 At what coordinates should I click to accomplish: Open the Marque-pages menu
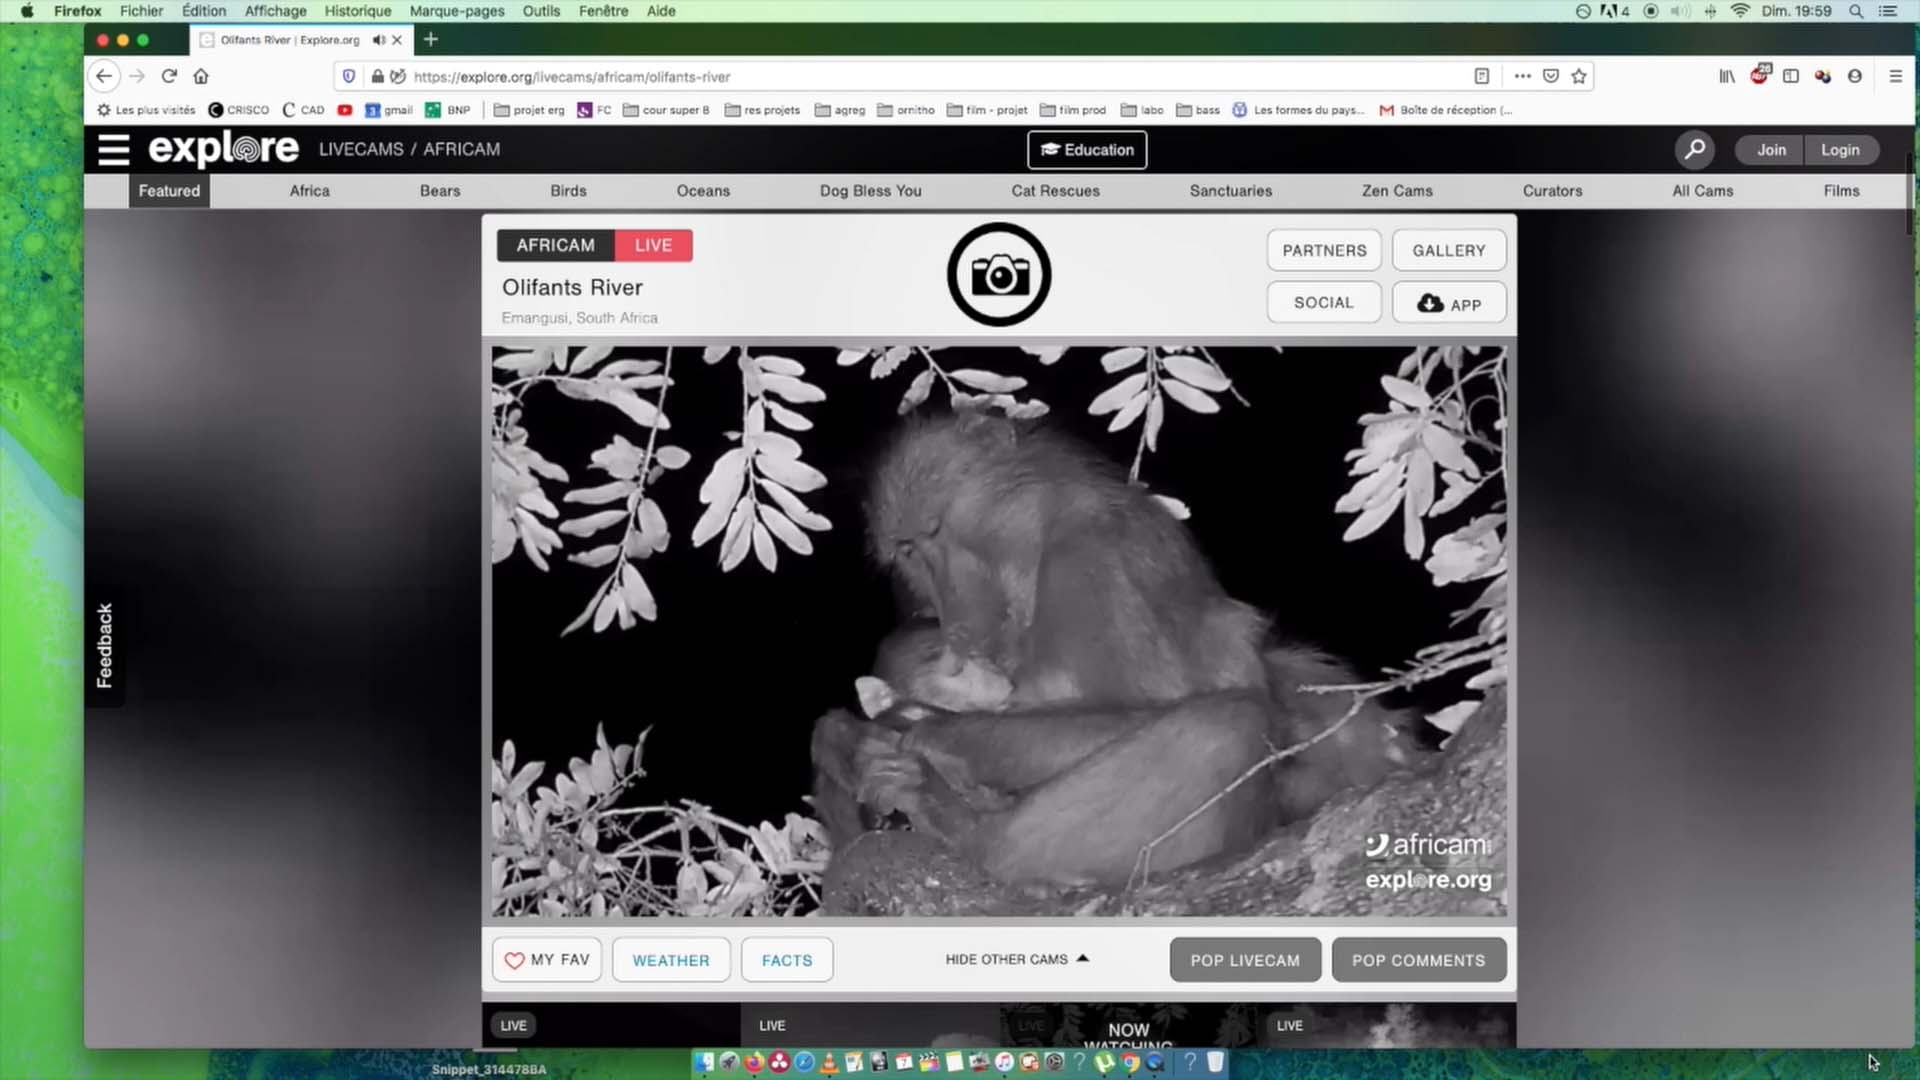457,11
